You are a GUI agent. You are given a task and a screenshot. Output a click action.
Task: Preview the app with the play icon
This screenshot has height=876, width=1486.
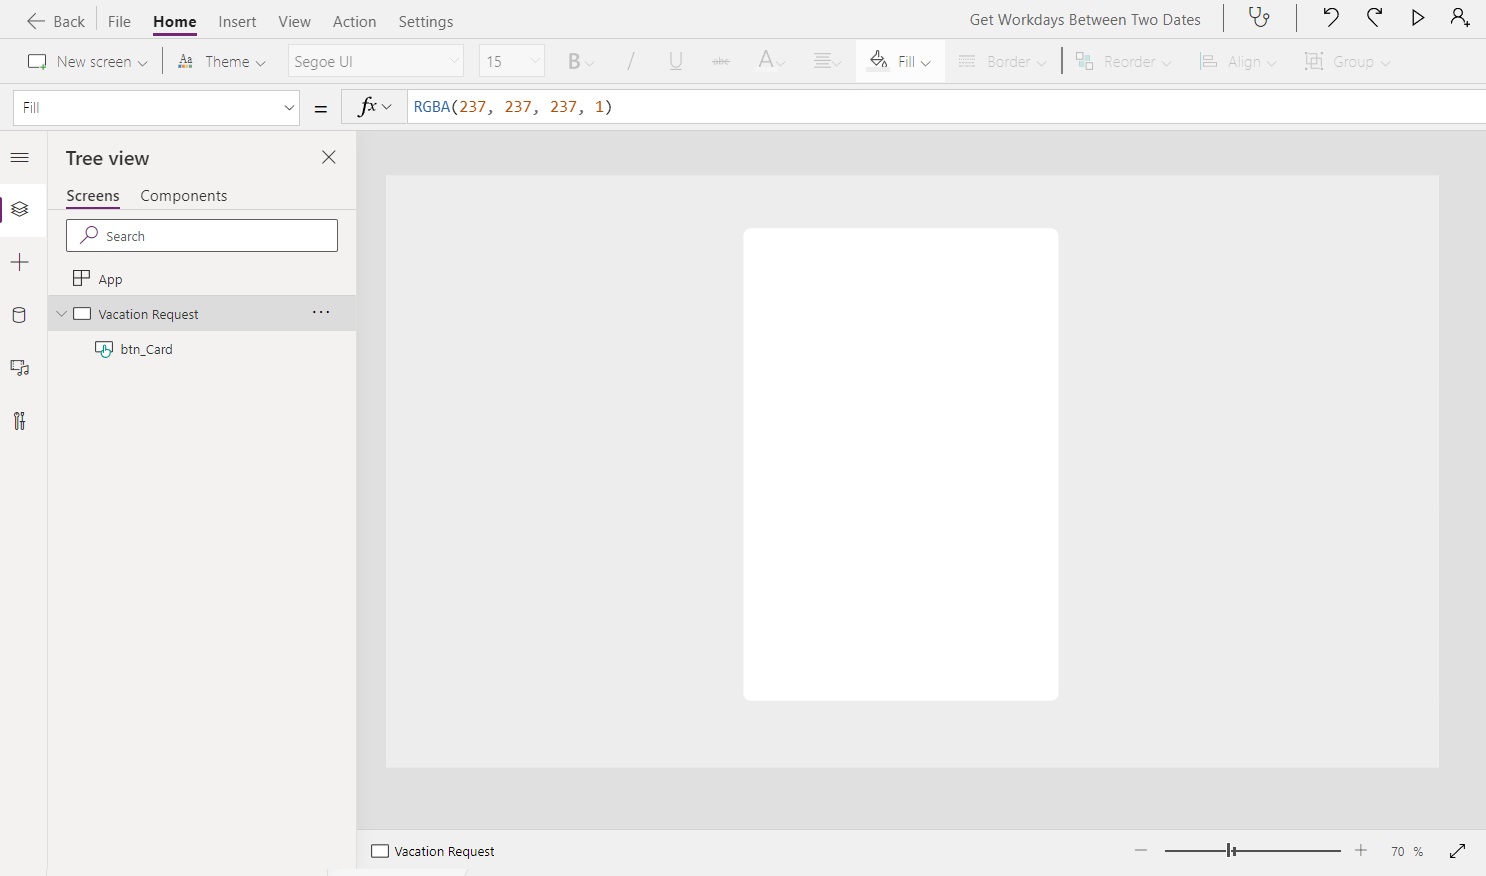click(x=1418, y=18)
